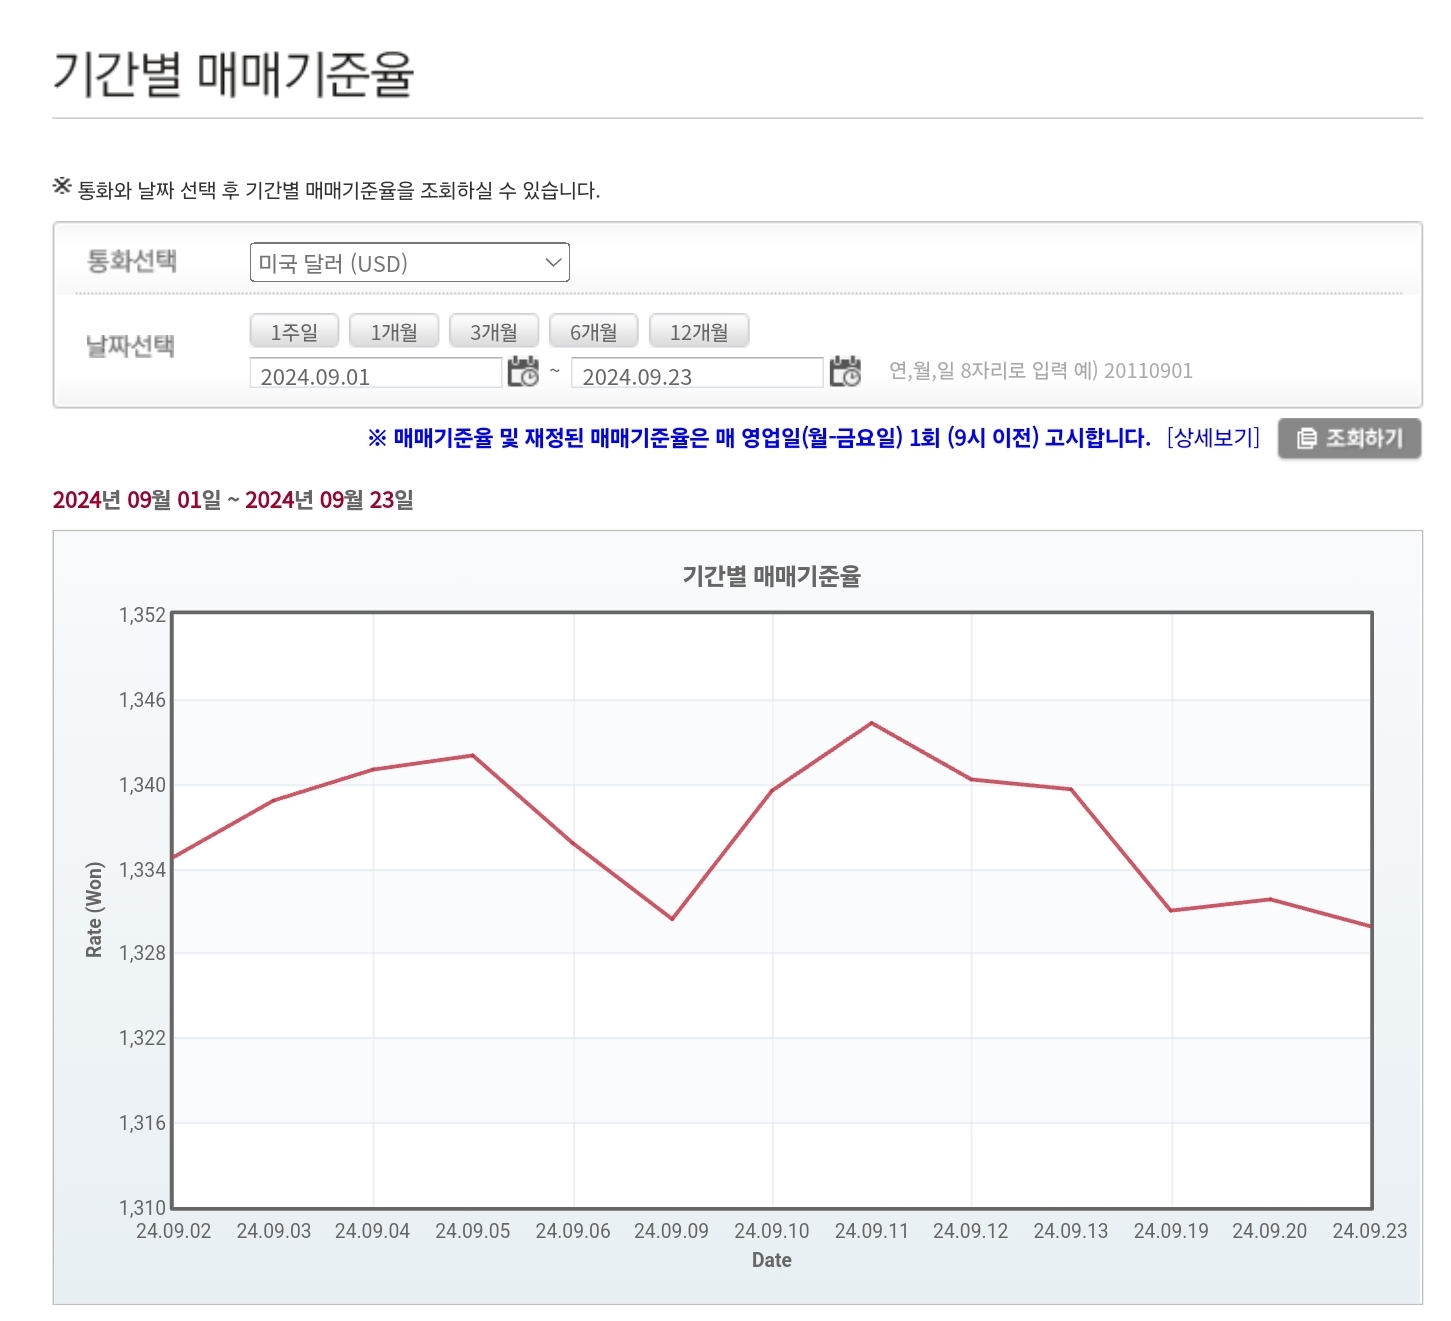
Task: Click the date range text 2024년 09월 01일 ~ 2024년 09월 23일
Action: 233,500
